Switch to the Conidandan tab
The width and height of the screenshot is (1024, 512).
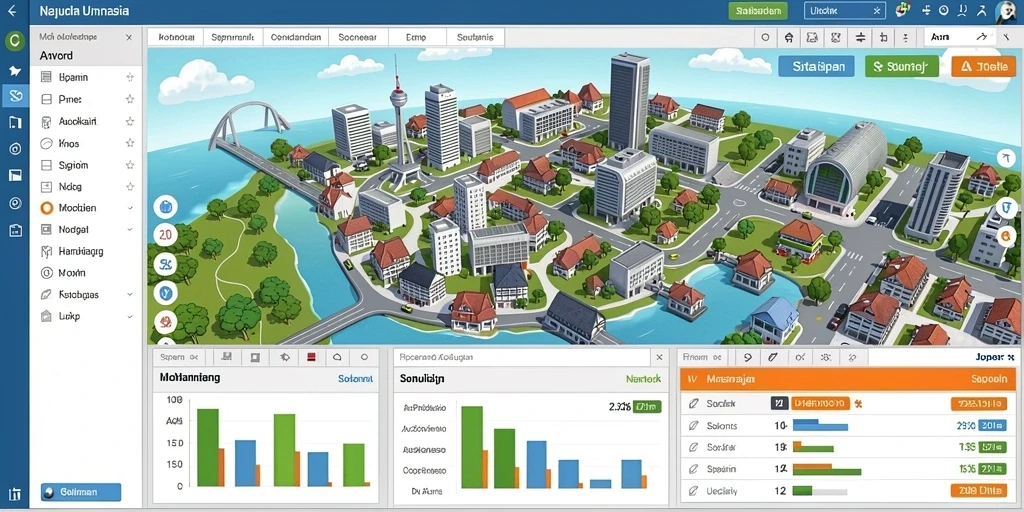tap(296, 37)
